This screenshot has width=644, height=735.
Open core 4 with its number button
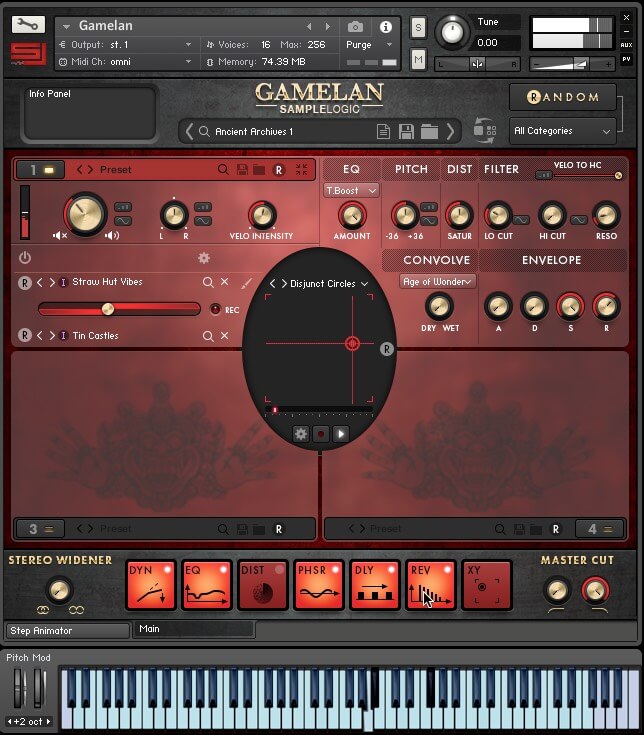pyautogui.click(x=599, y=529)
